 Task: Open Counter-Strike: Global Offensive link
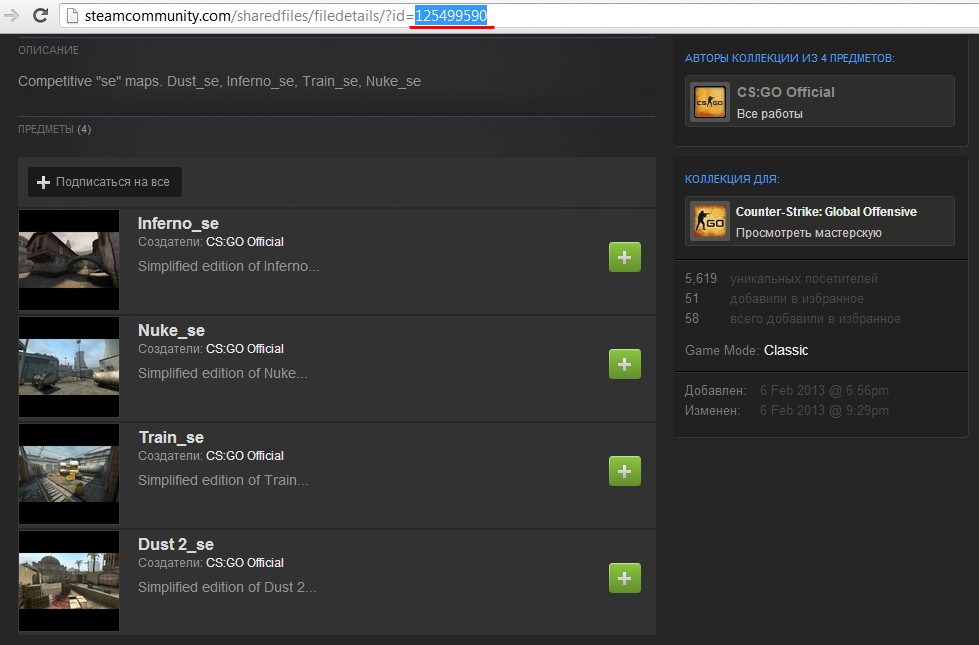[826, 212]
